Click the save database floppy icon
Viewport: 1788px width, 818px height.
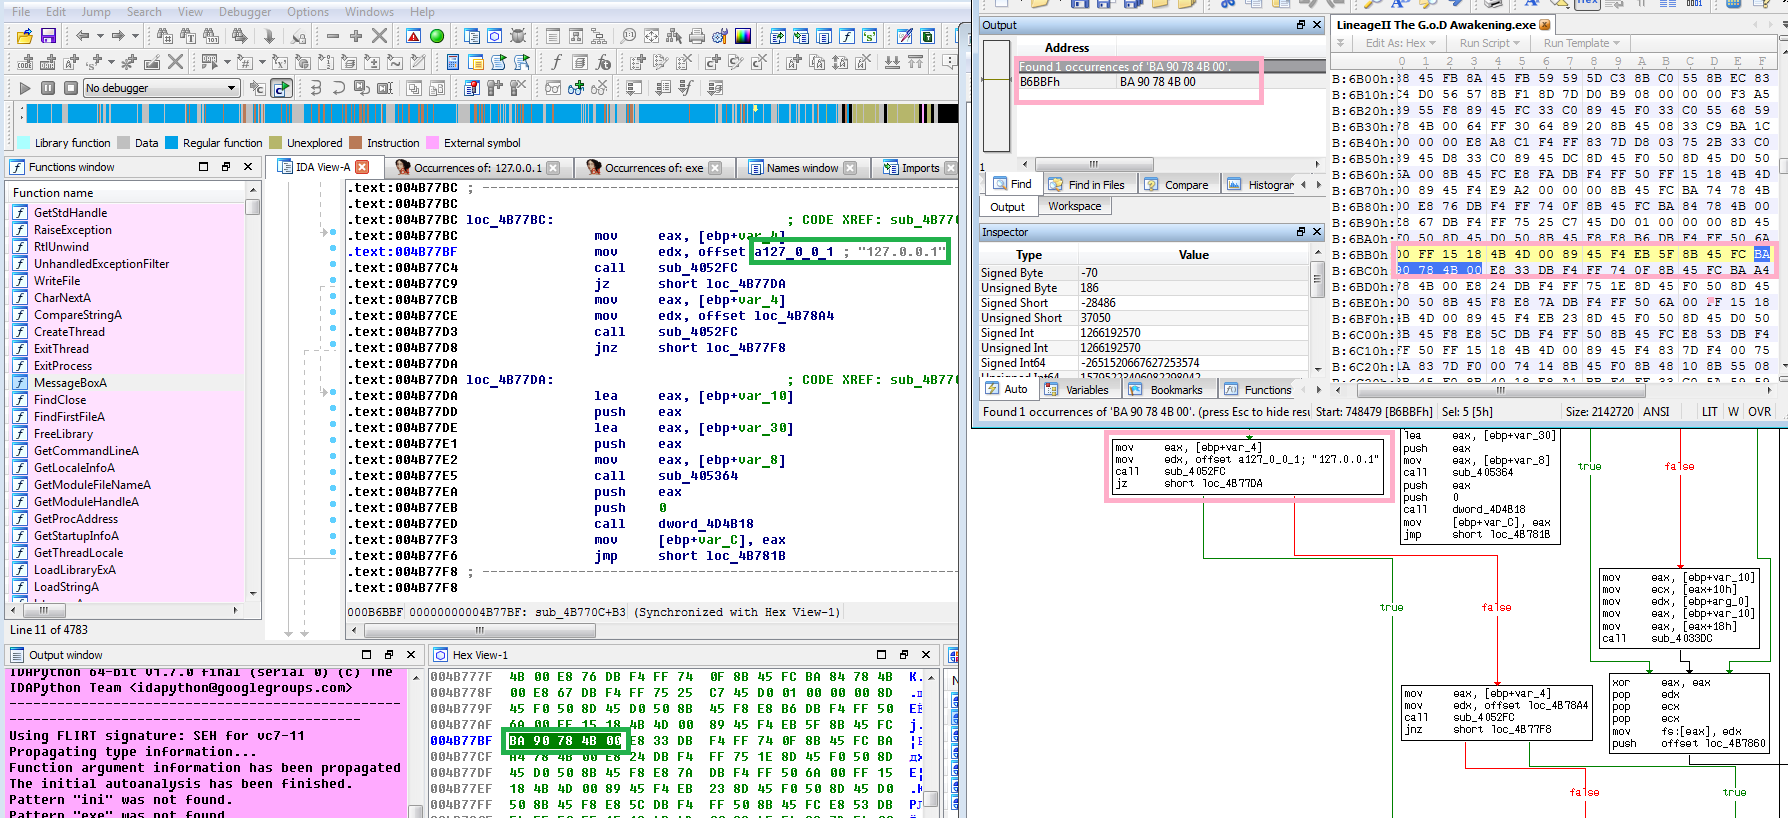coord(47,36)
